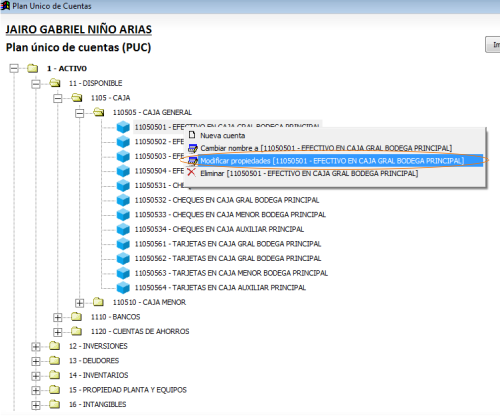Screen dimensions: 500x416
Task: Expand the 110510 - CAJA MENOR node
Action: [x=80, y=303]
